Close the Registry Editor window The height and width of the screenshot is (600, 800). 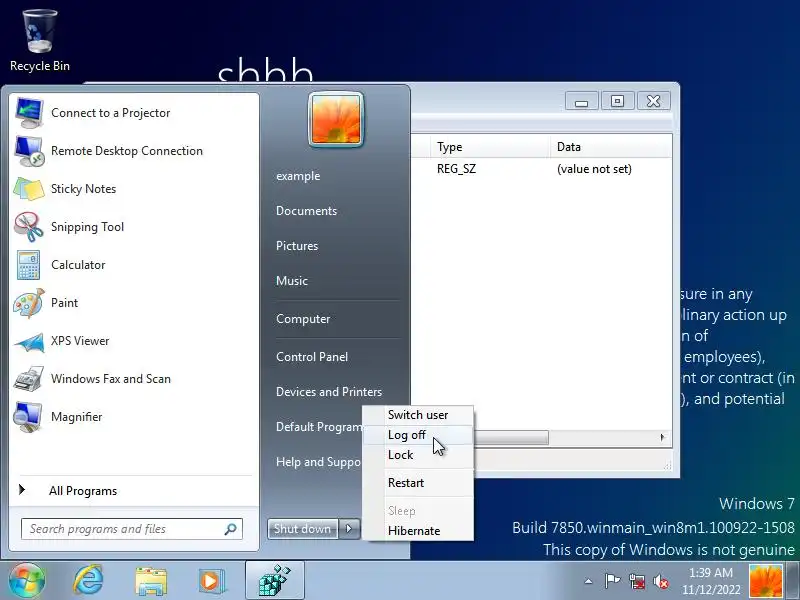[x=654, y=101]
